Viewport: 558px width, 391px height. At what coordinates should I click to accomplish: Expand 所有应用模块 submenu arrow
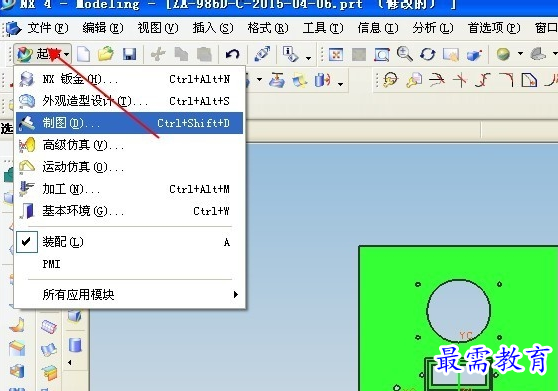click(x=236, y=295)
